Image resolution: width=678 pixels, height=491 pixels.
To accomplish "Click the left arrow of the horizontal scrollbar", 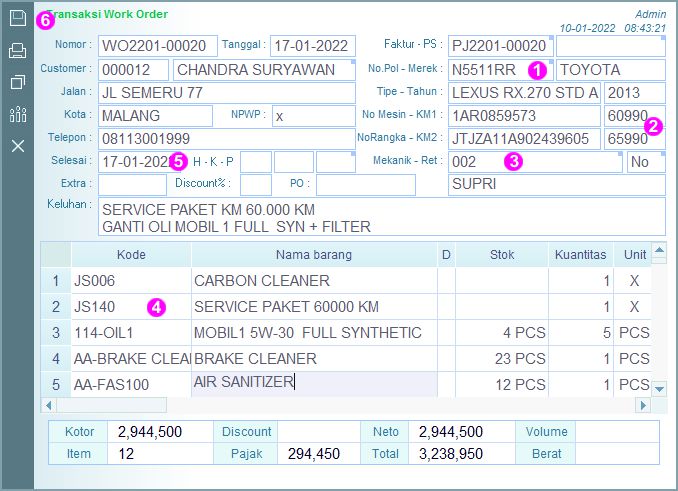I will pyautogui.click(x=46, y=405).
